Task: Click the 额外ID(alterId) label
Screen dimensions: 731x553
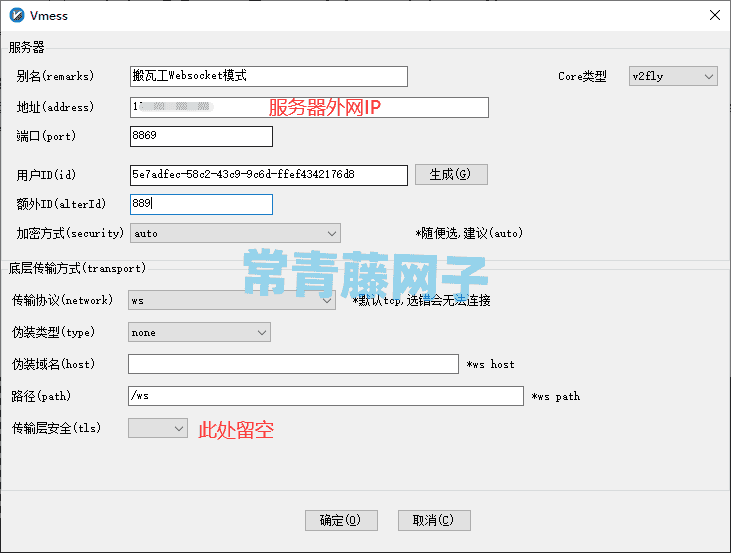Action: tap(61, 204)
